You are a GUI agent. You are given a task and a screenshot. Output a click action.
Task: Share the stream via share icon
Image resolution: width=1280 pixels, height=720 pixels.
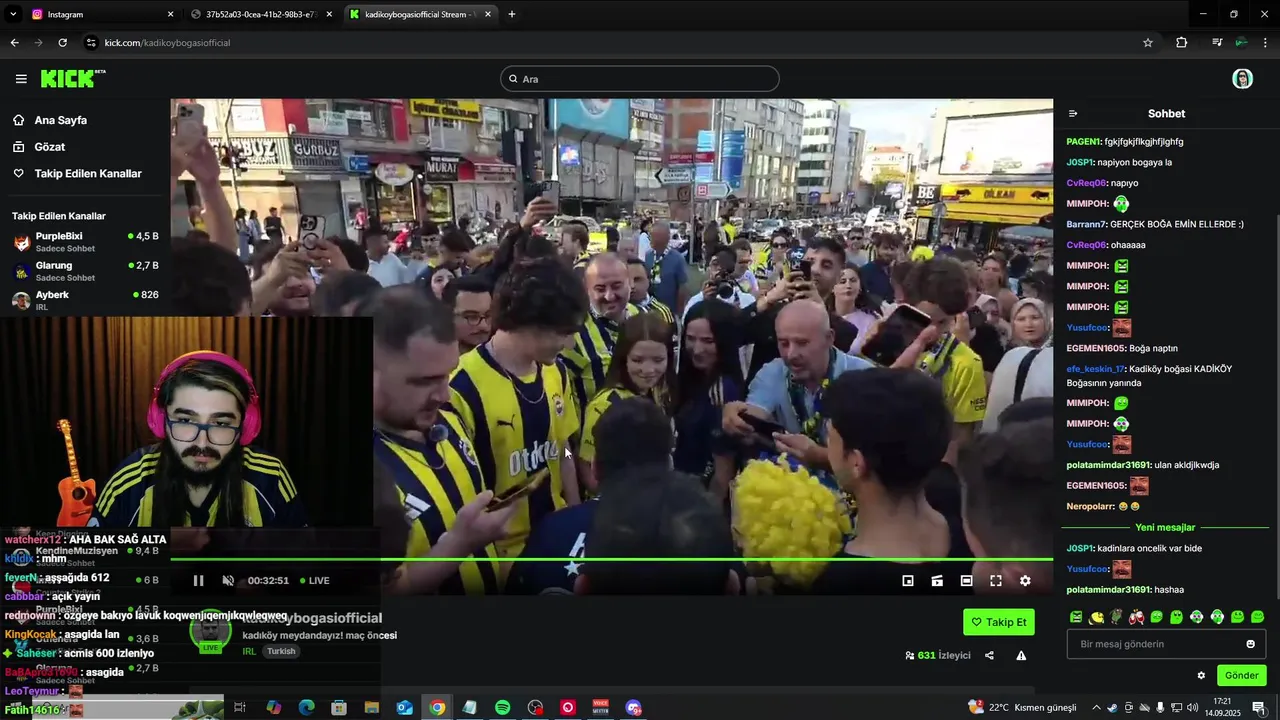coord(989,655)
